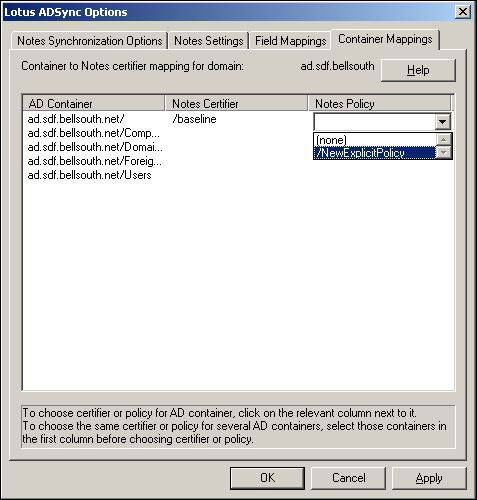This screenshot has height=500, width=477.
Task: Click the policy list scroll-down arrow
Action: click(444, 153)
